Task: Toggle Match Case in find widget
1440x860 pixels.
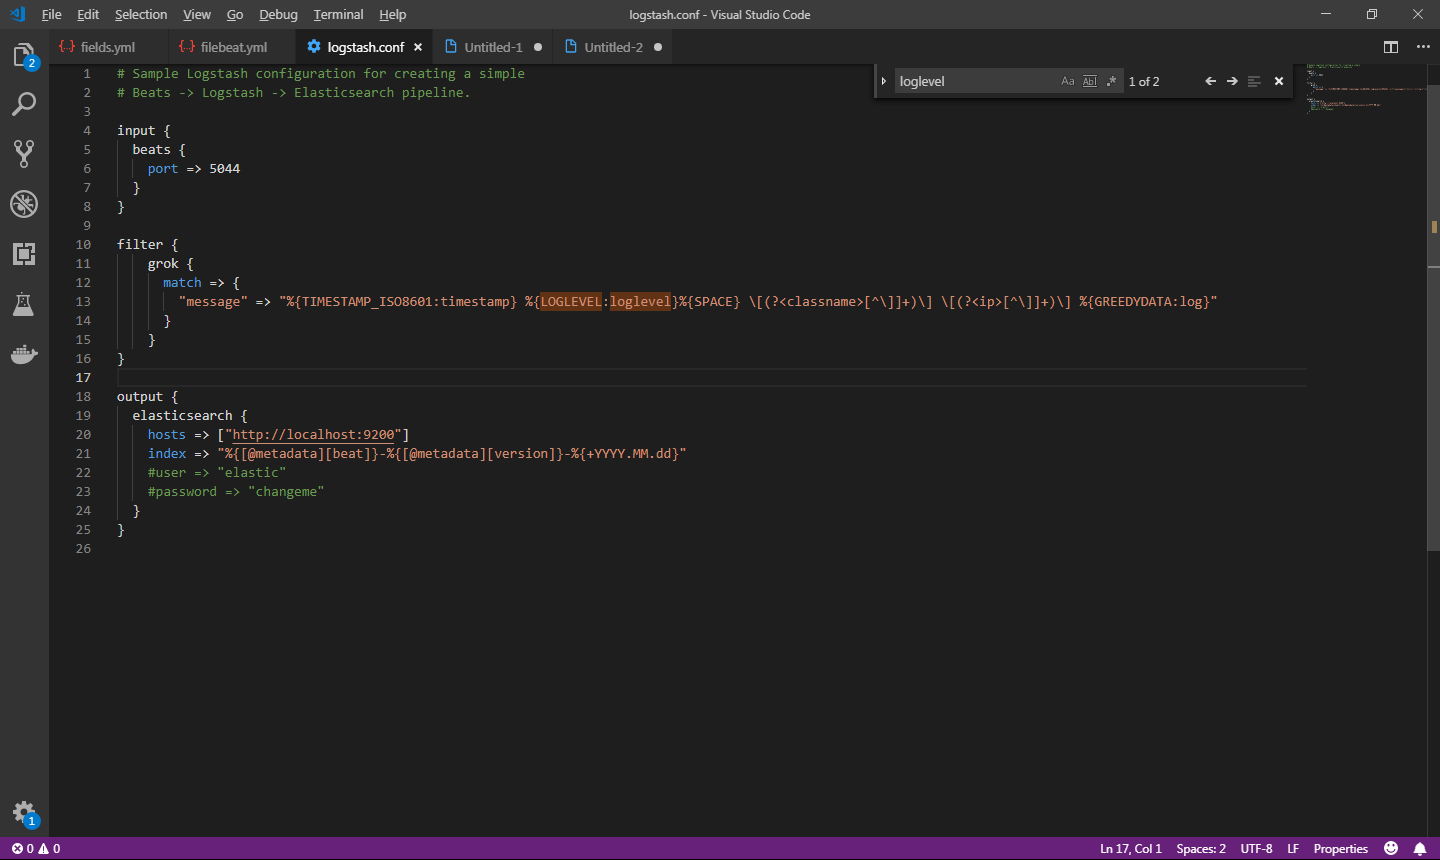Action: [x=1068, y=81]
